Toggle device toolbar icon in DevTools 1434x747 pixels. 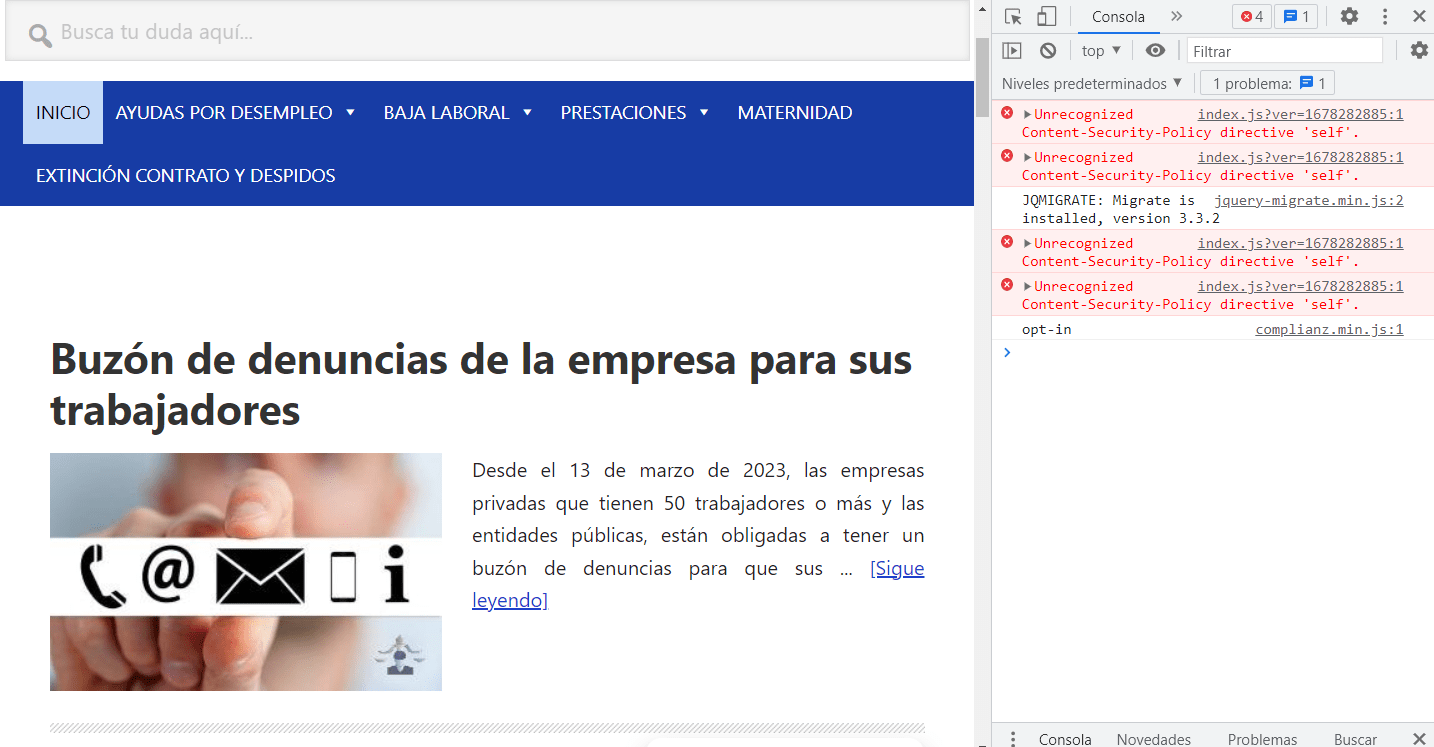click(1046, 16)
